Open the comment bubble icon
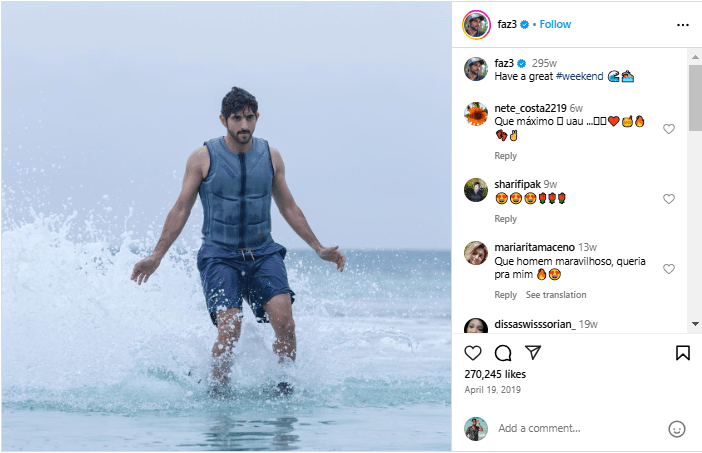The image size is (702, 453). tap(503, 353)
